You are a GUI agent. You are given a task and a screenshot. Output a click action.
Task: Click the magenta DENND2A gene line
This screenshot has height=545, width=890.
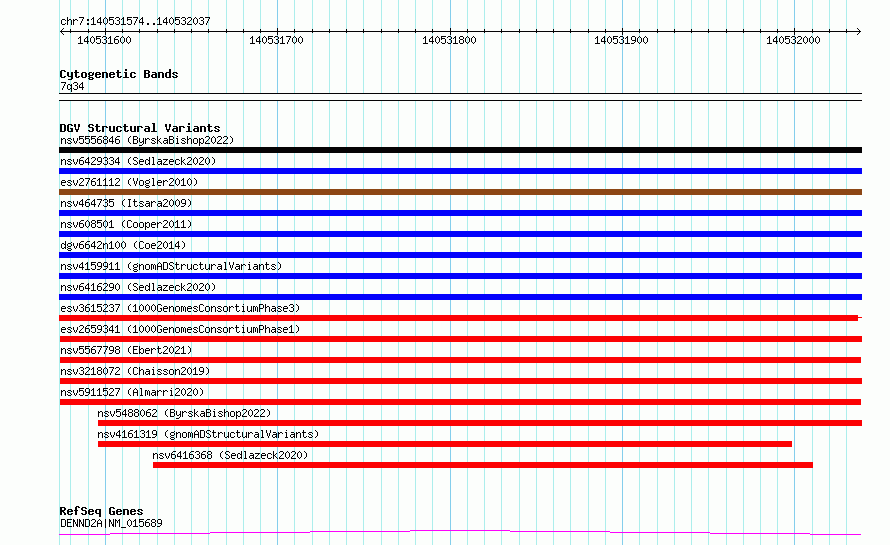pyautogui.click(x=460, y=532)
